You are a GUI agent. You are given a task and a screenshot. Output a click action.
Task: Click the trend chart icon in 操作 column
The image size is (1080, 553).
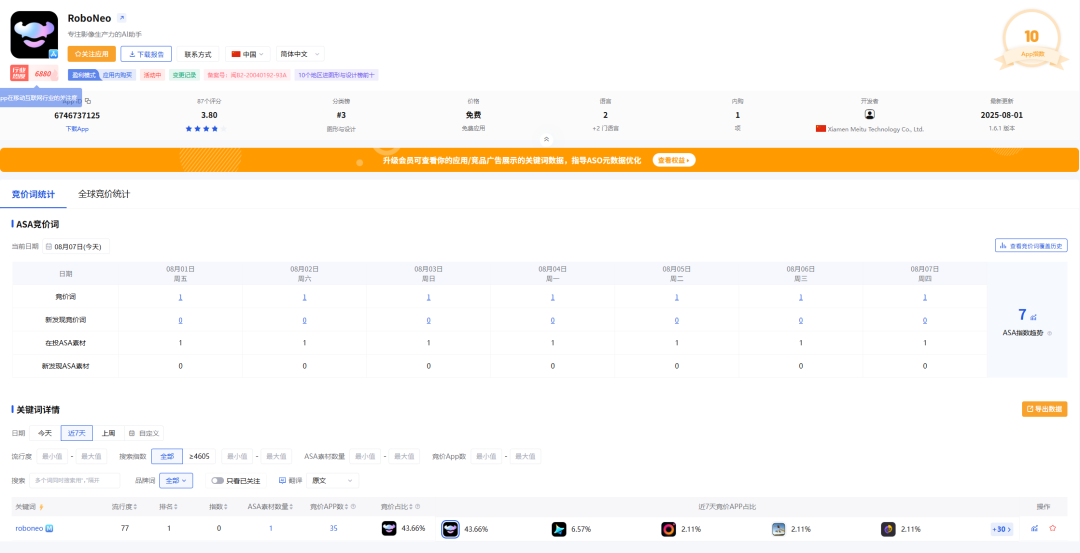click(1034, 528)
